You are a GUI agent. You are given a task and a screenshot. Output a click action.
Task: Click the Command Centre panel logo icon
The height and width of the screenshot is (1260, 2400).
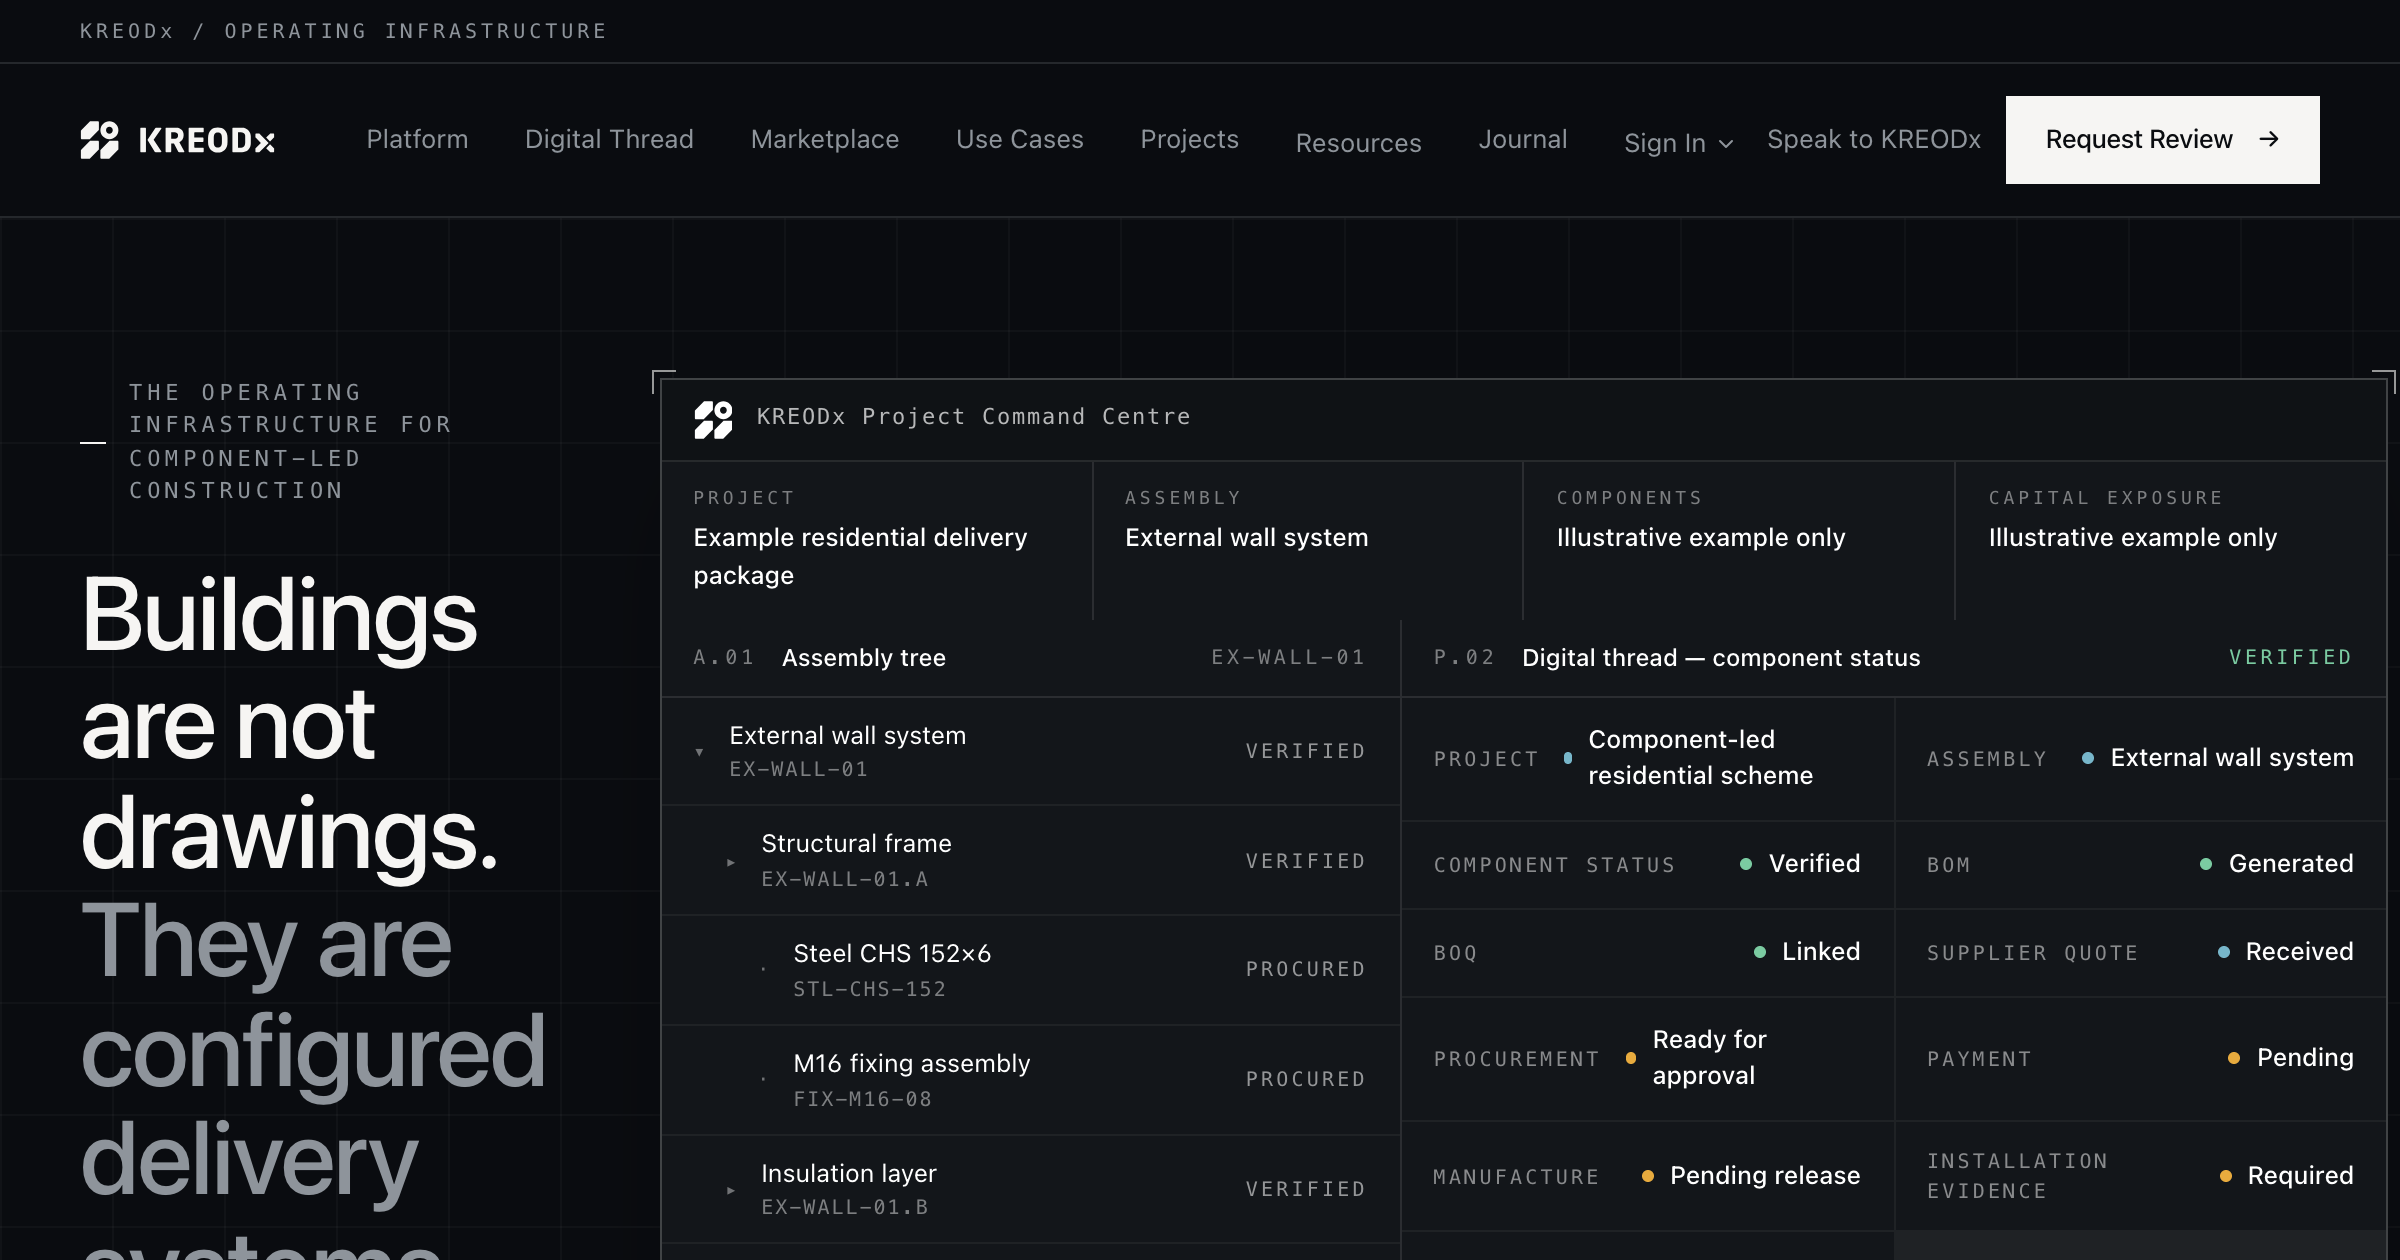tap(713, 420)
